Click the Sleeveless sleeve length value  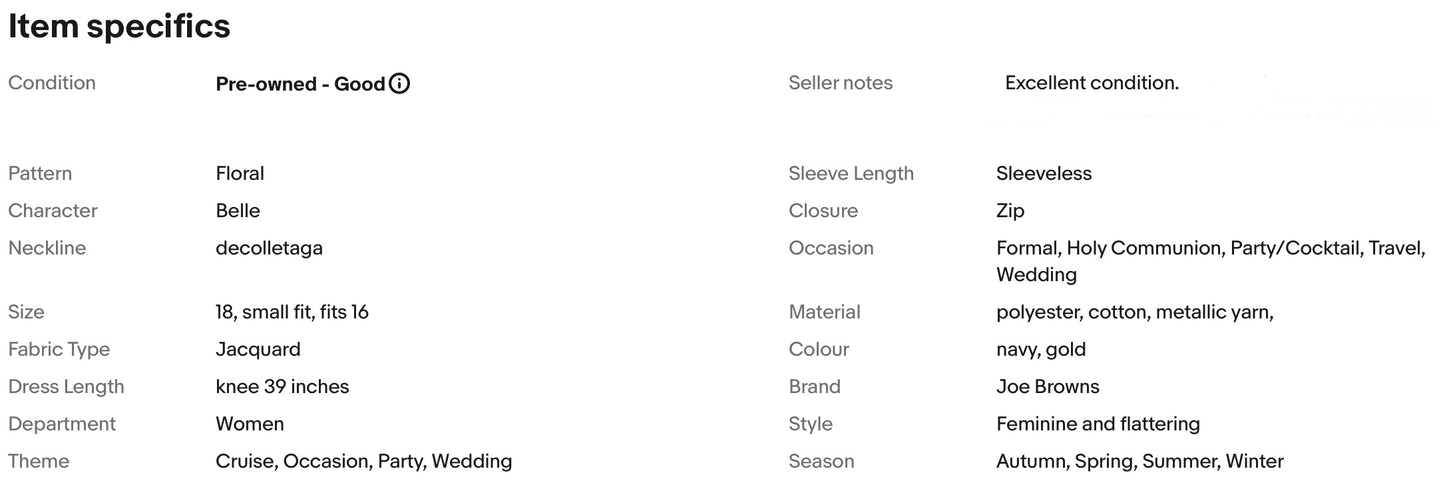coord(1044,173)
